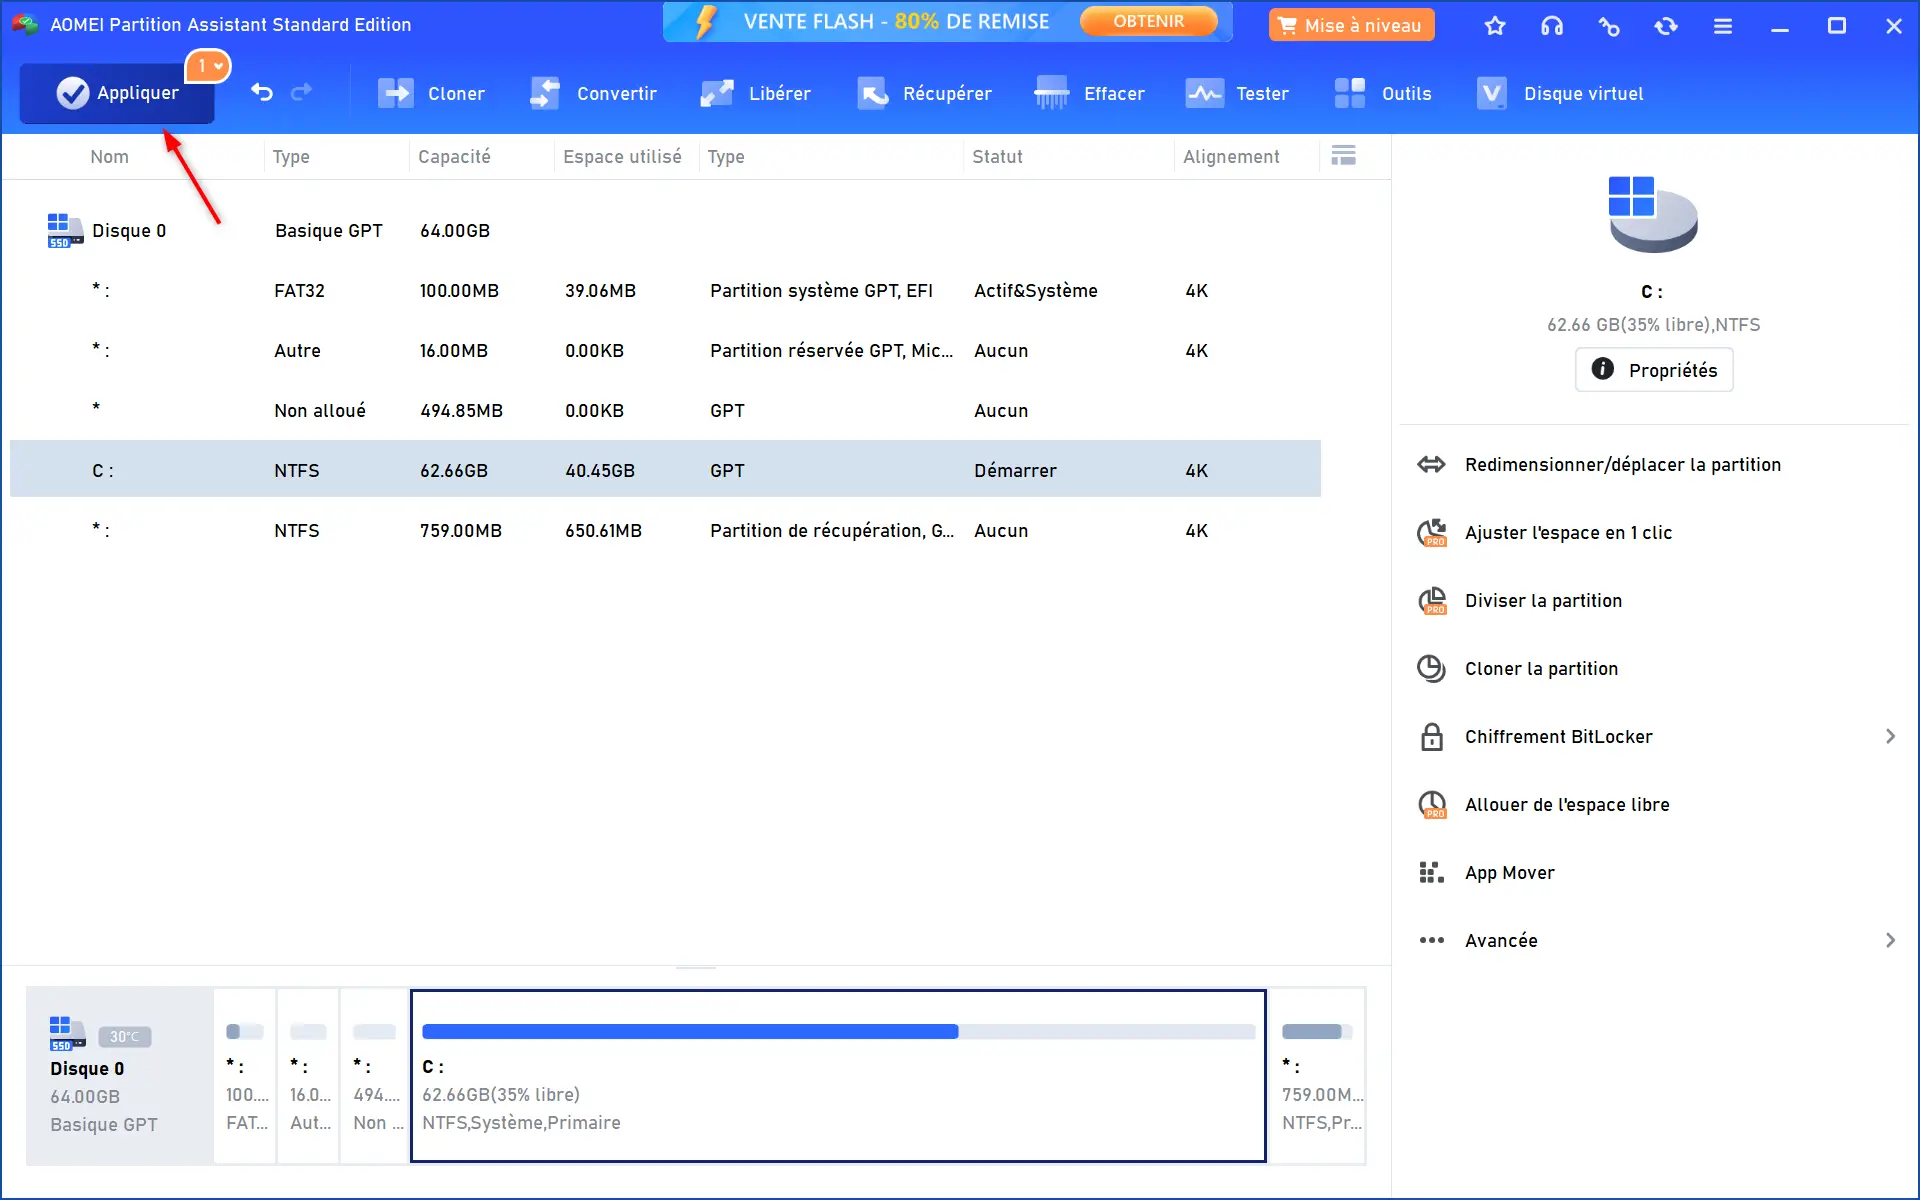The width and height of the screenshot is (1920, 1200).
Task: Choose Redimensionner/déplacer la partition
Action: [1622, 465]
